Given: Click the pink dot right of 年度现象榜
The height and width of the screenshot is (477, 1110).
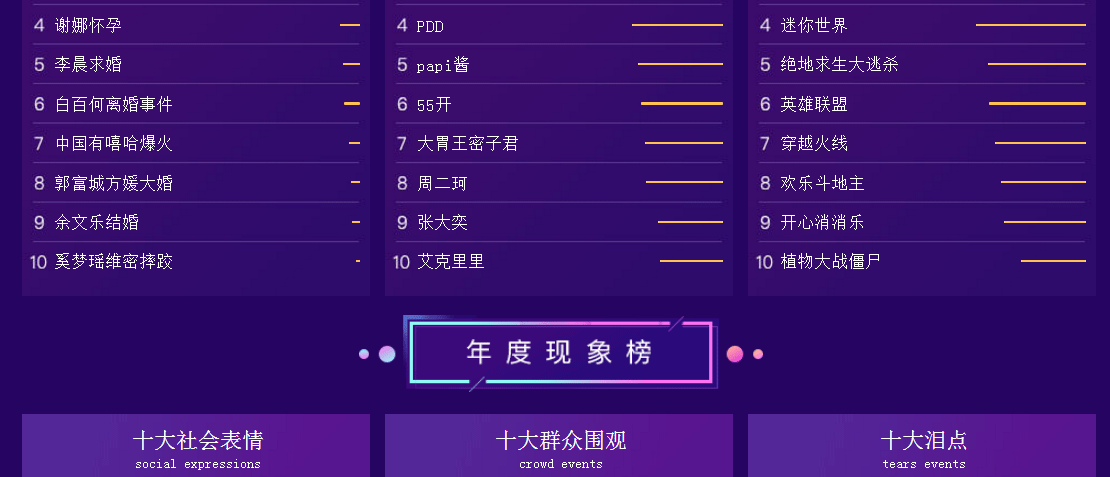Looking at the screenshot, I should point(735,354).
